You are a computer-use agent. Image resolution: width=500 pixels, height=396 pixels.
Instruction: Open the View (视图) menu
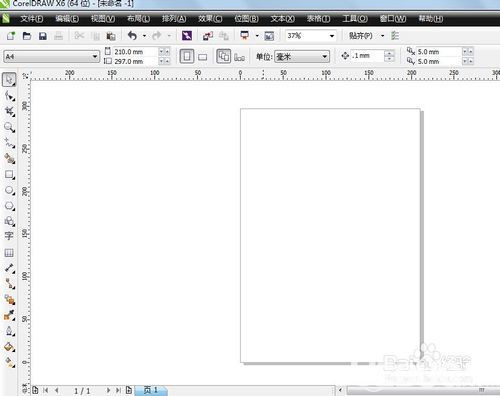click(x=103, y=19)
